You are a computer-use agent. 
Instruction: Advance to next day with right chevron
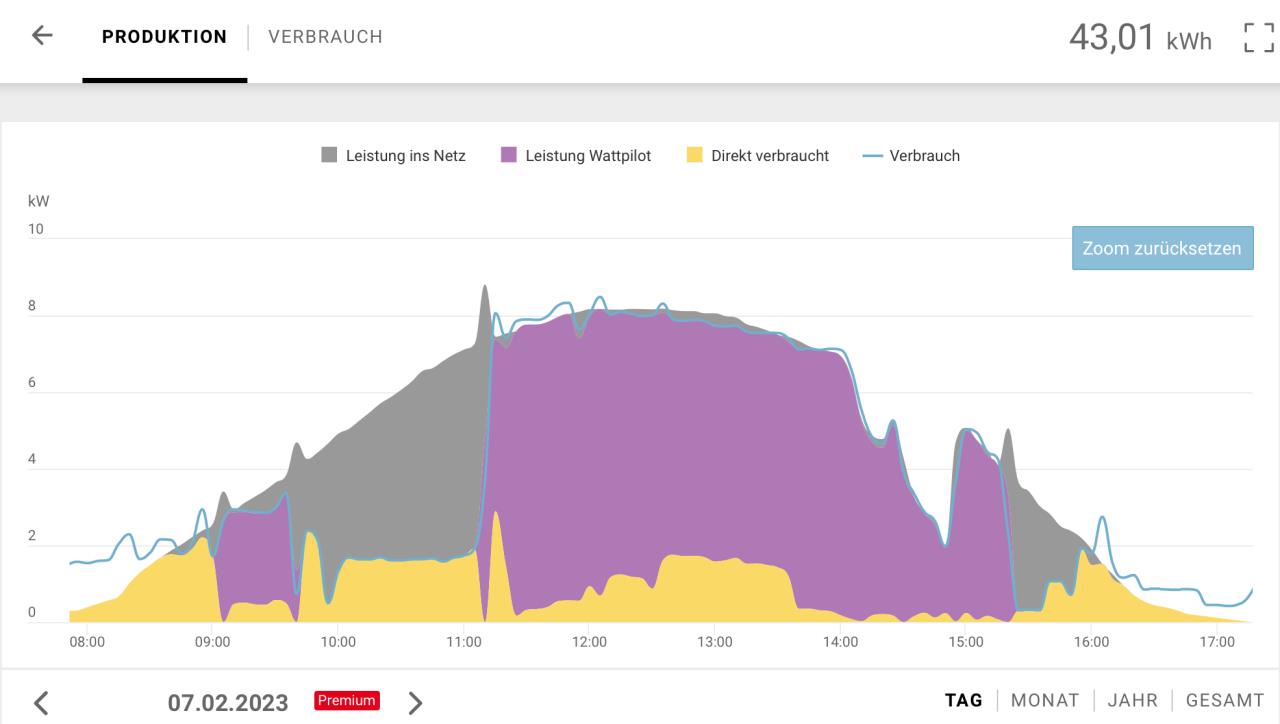(x=415, y=703)
